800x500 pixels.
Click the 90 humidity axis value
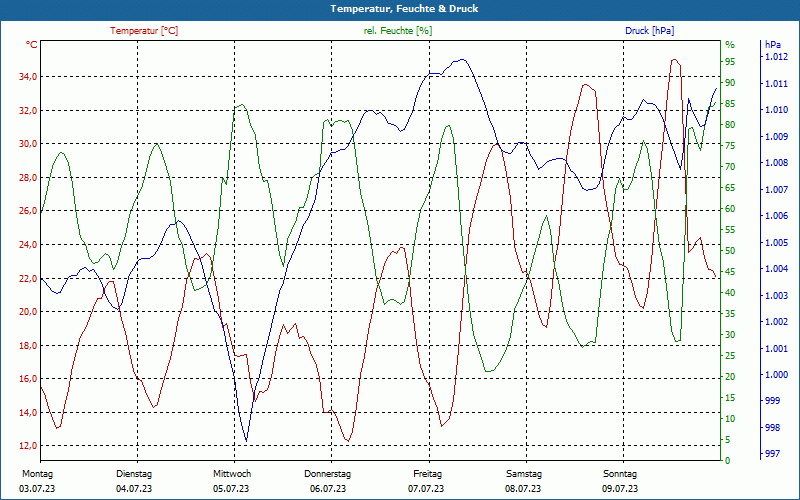click(730, 83)
